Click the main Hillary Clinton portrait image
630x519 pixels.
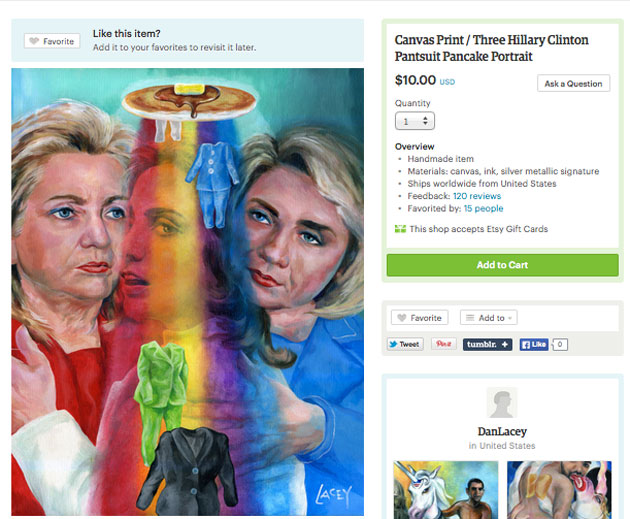pyautogui.click(x=188, y=292)
